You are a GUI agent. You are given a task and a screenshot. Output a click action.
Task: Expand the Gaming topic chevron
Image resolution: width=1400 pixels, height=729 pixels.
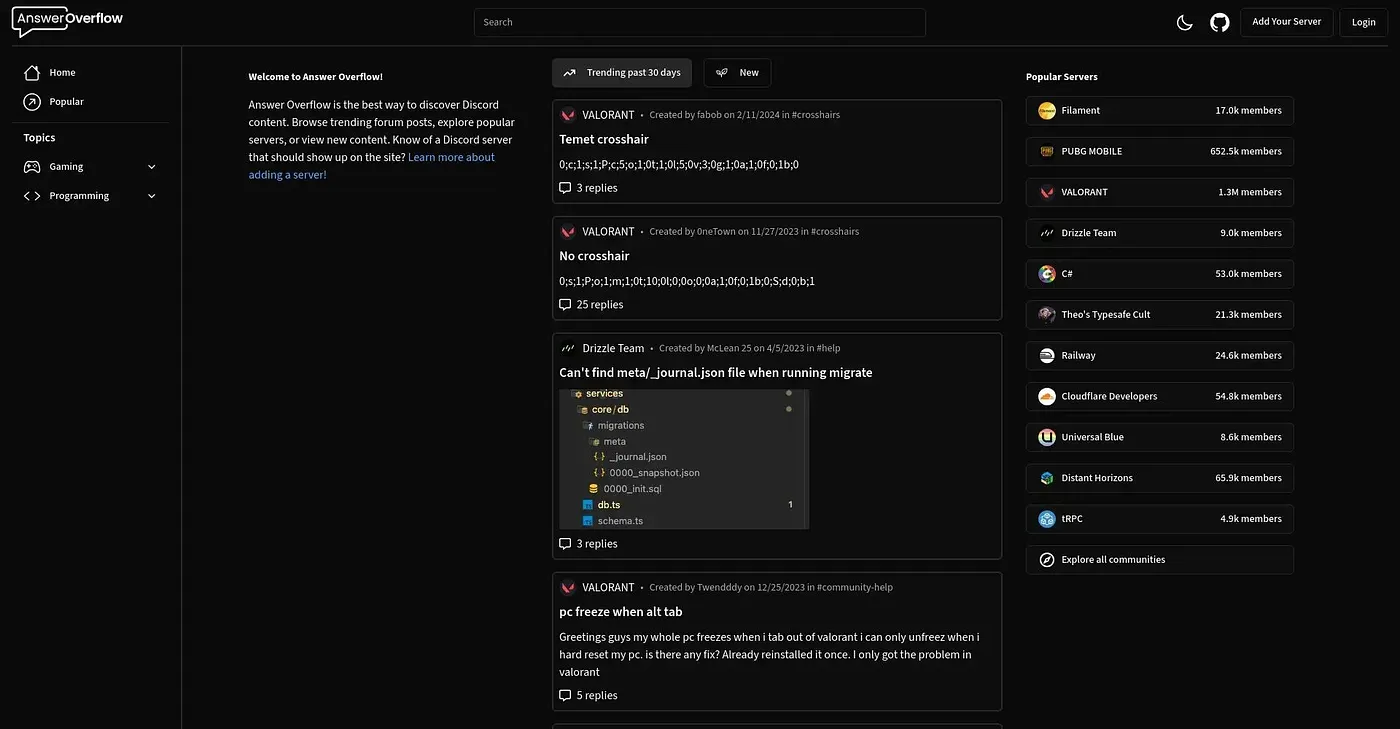click(x=152, y=167)
